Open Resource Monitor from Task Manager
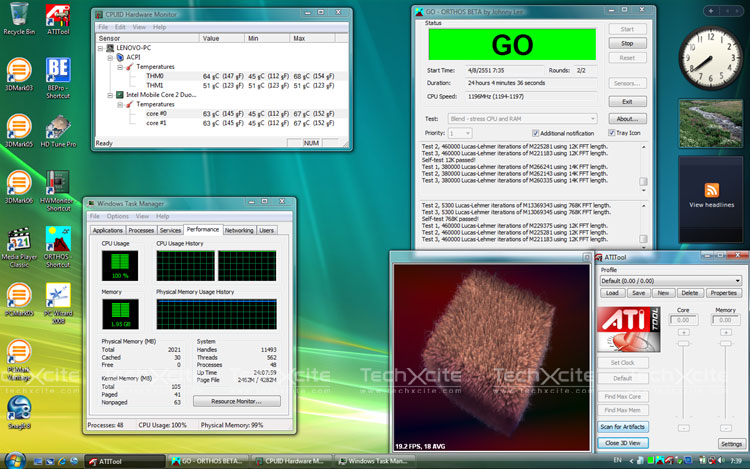 (x=237, y=401)
